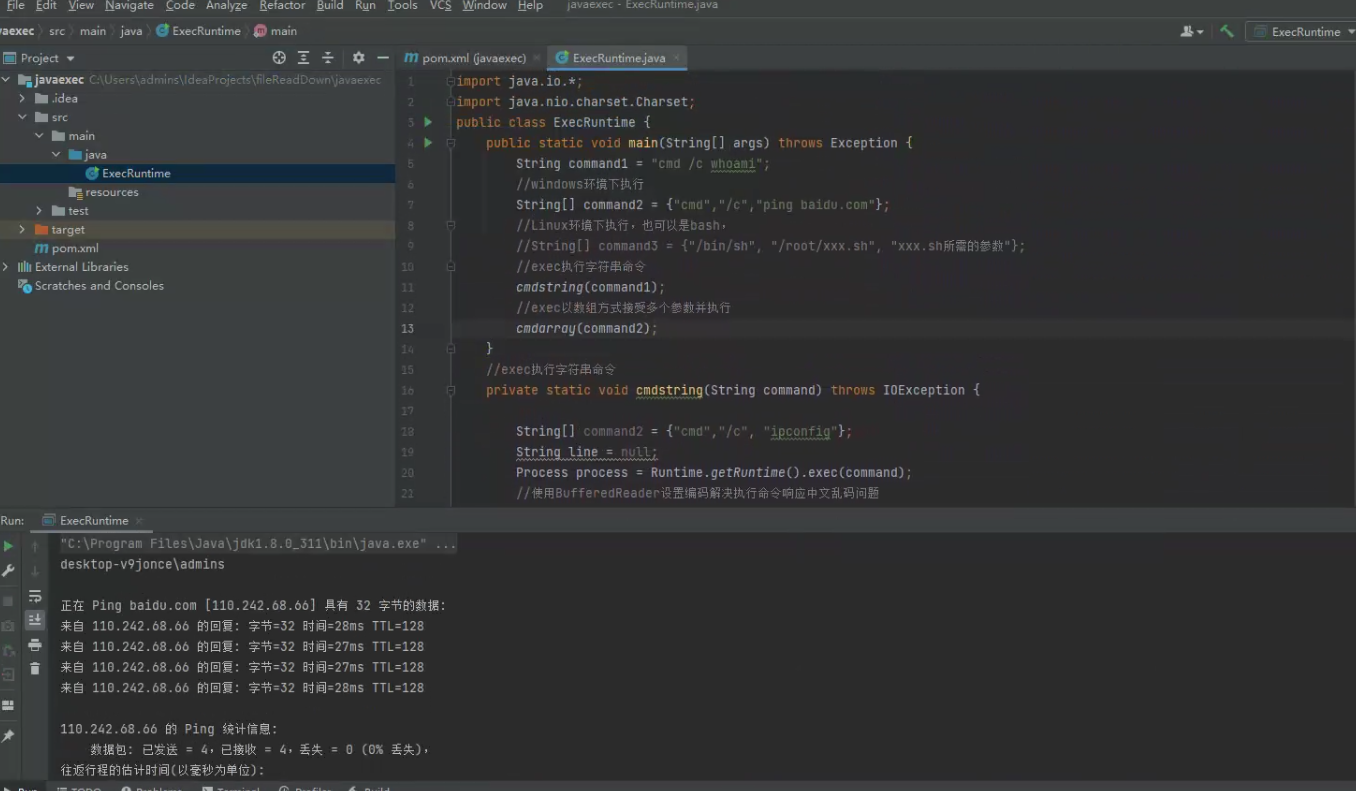Select pom.xml in the project tree
1356x791 pixels.
pos(66,248)
